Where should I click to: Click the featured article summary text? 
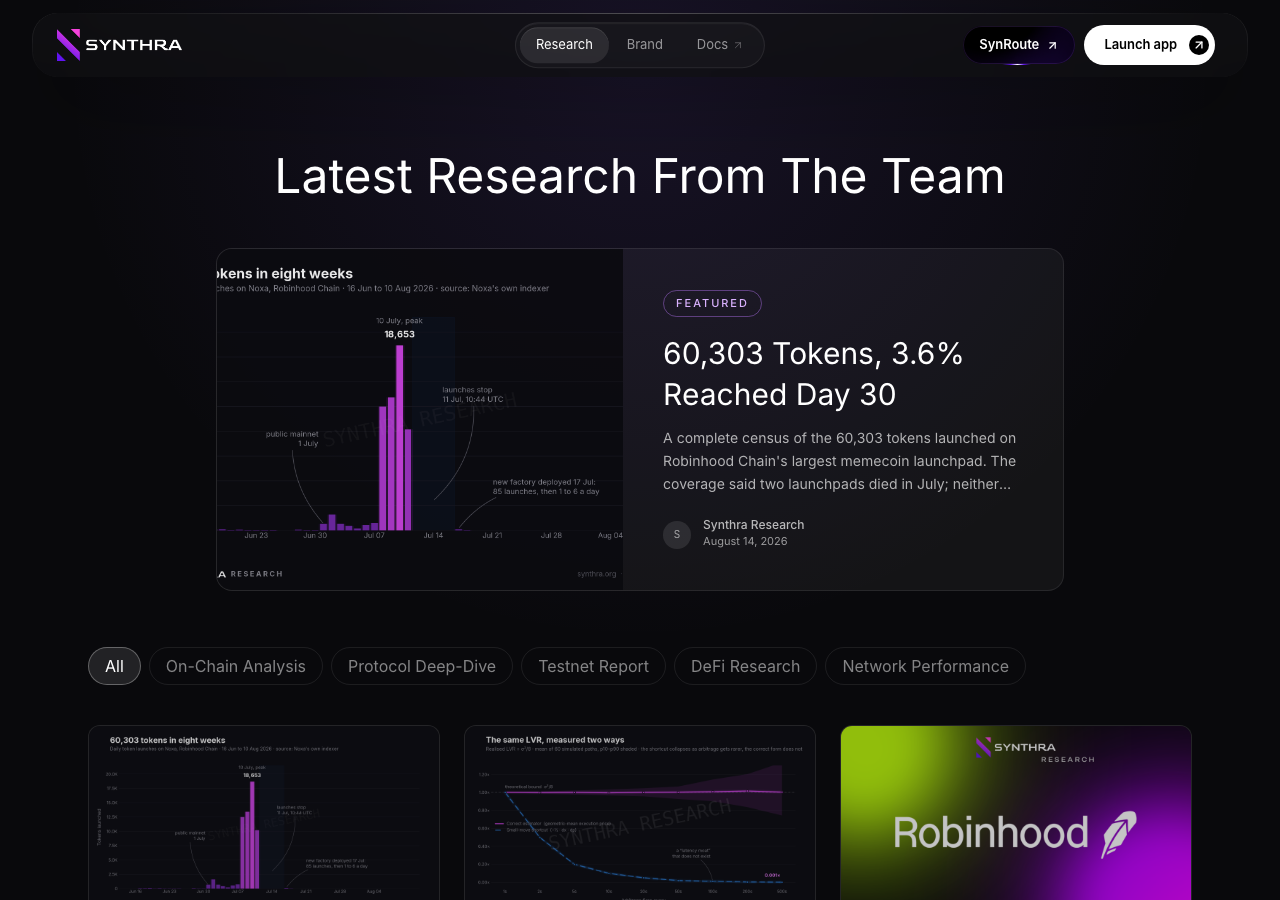pyautogui.click(x=840, y=461)
